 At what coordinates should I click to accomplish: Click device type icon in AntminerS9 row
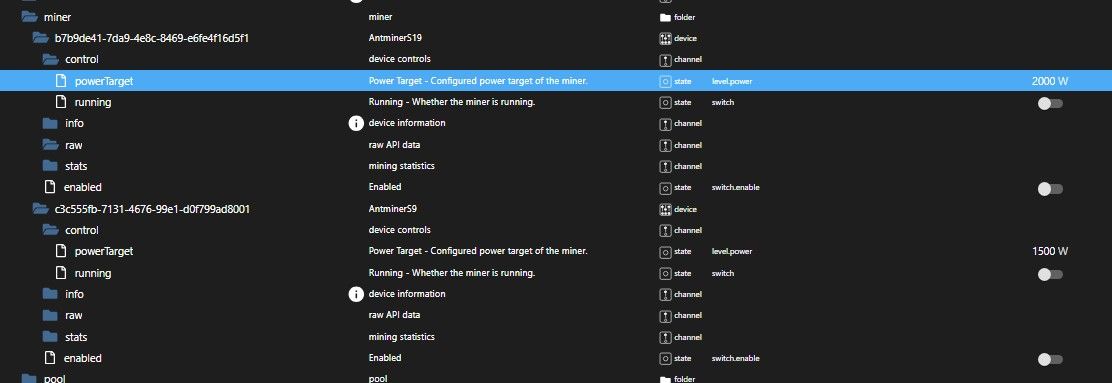(x=665, y=209)
